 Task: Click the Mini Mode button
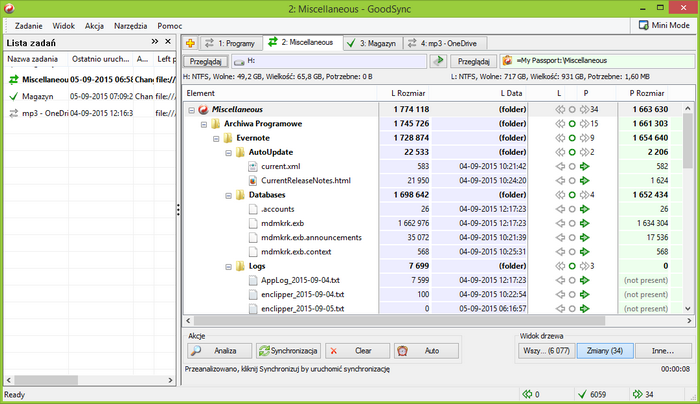664,24
